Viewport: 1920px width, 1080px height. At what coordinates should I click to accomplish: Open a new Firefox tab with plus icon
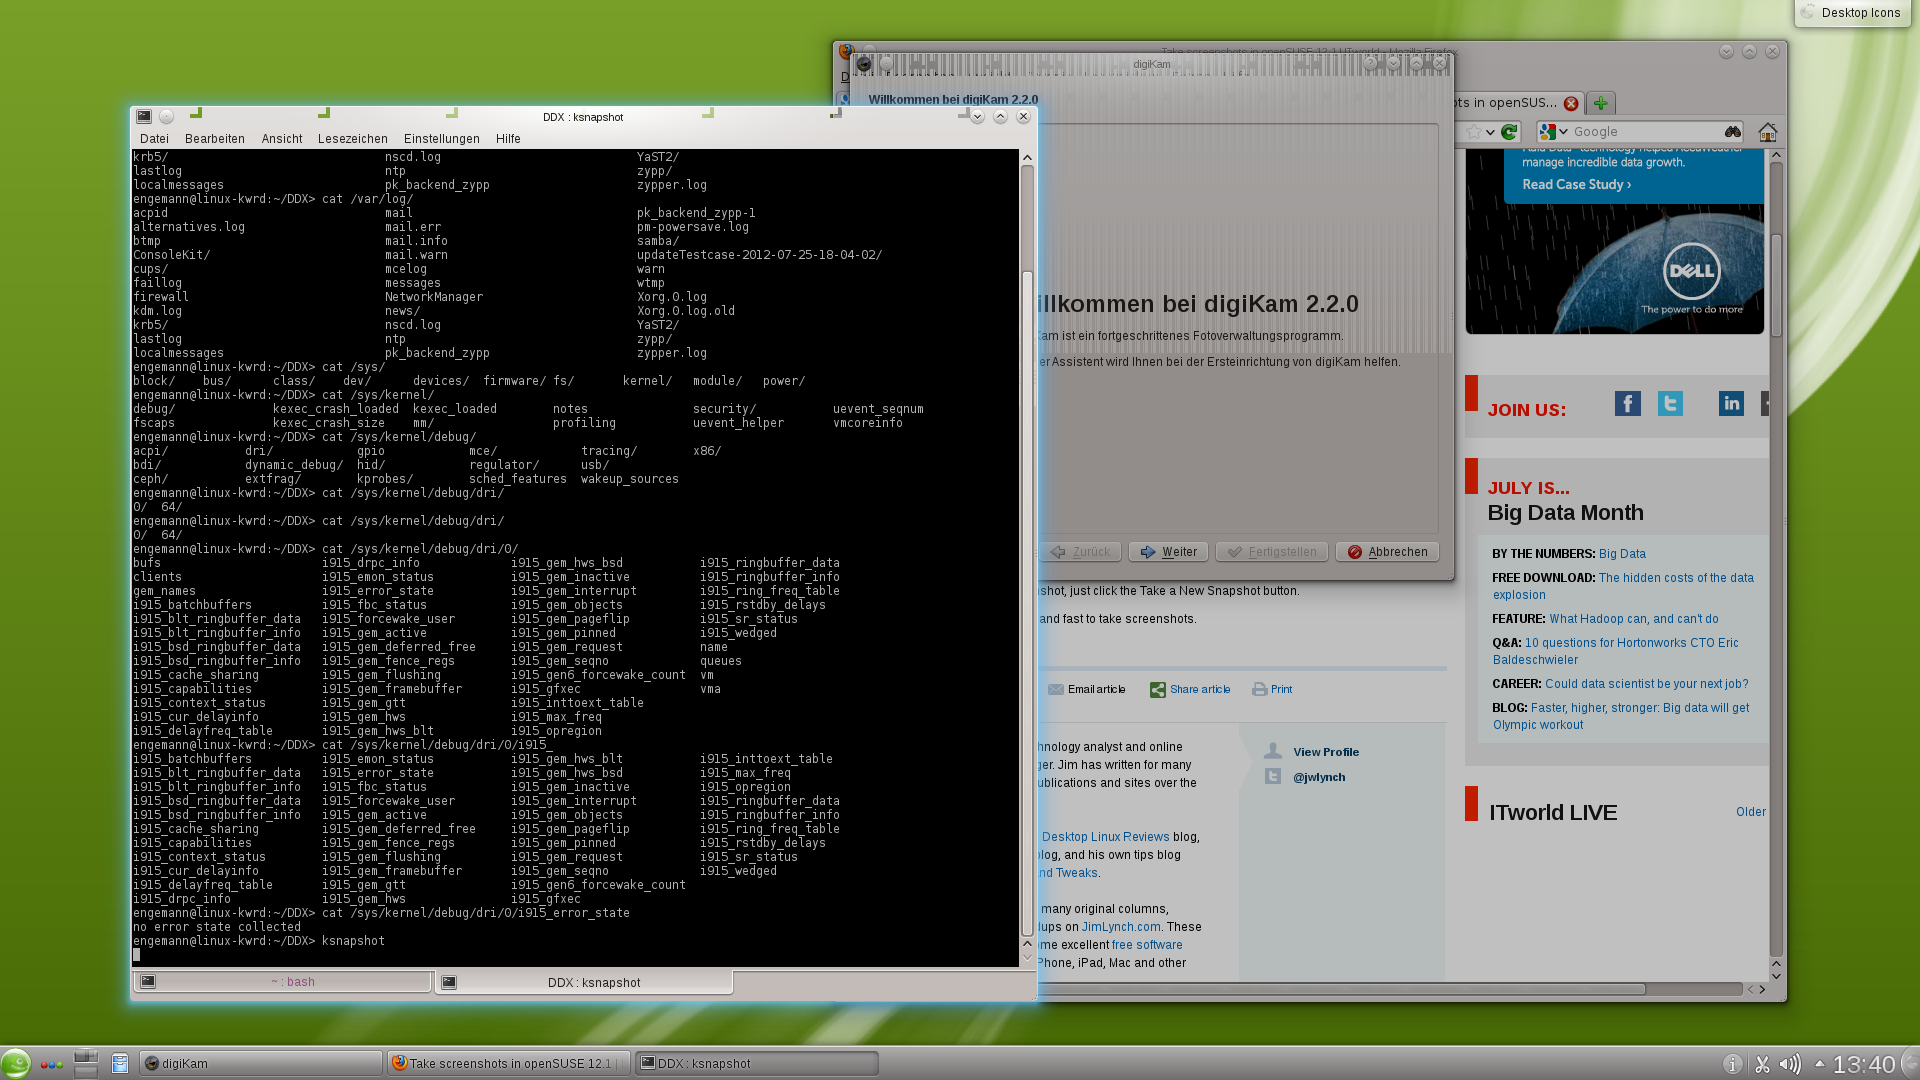tap(1601, 103)
